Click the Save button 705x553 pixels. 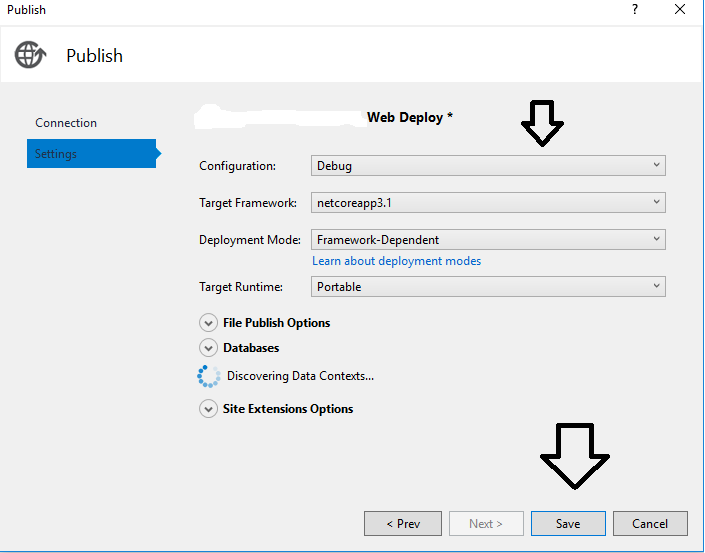[568, 523]
